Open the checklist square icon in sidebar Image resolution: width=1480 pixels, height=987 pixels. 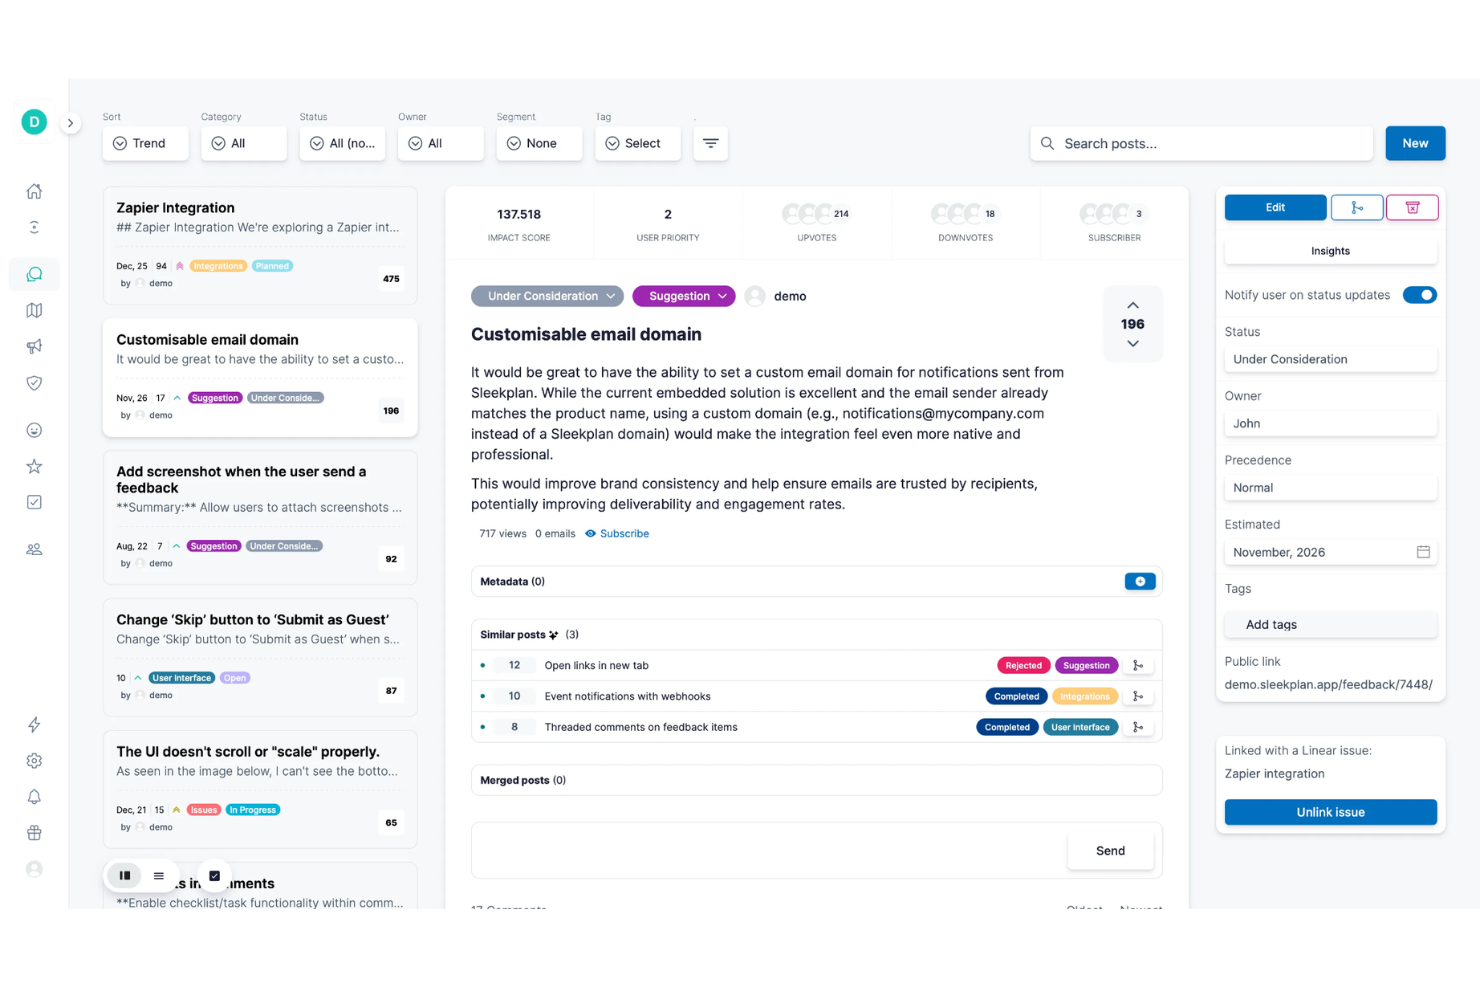[x=34, y=502]
